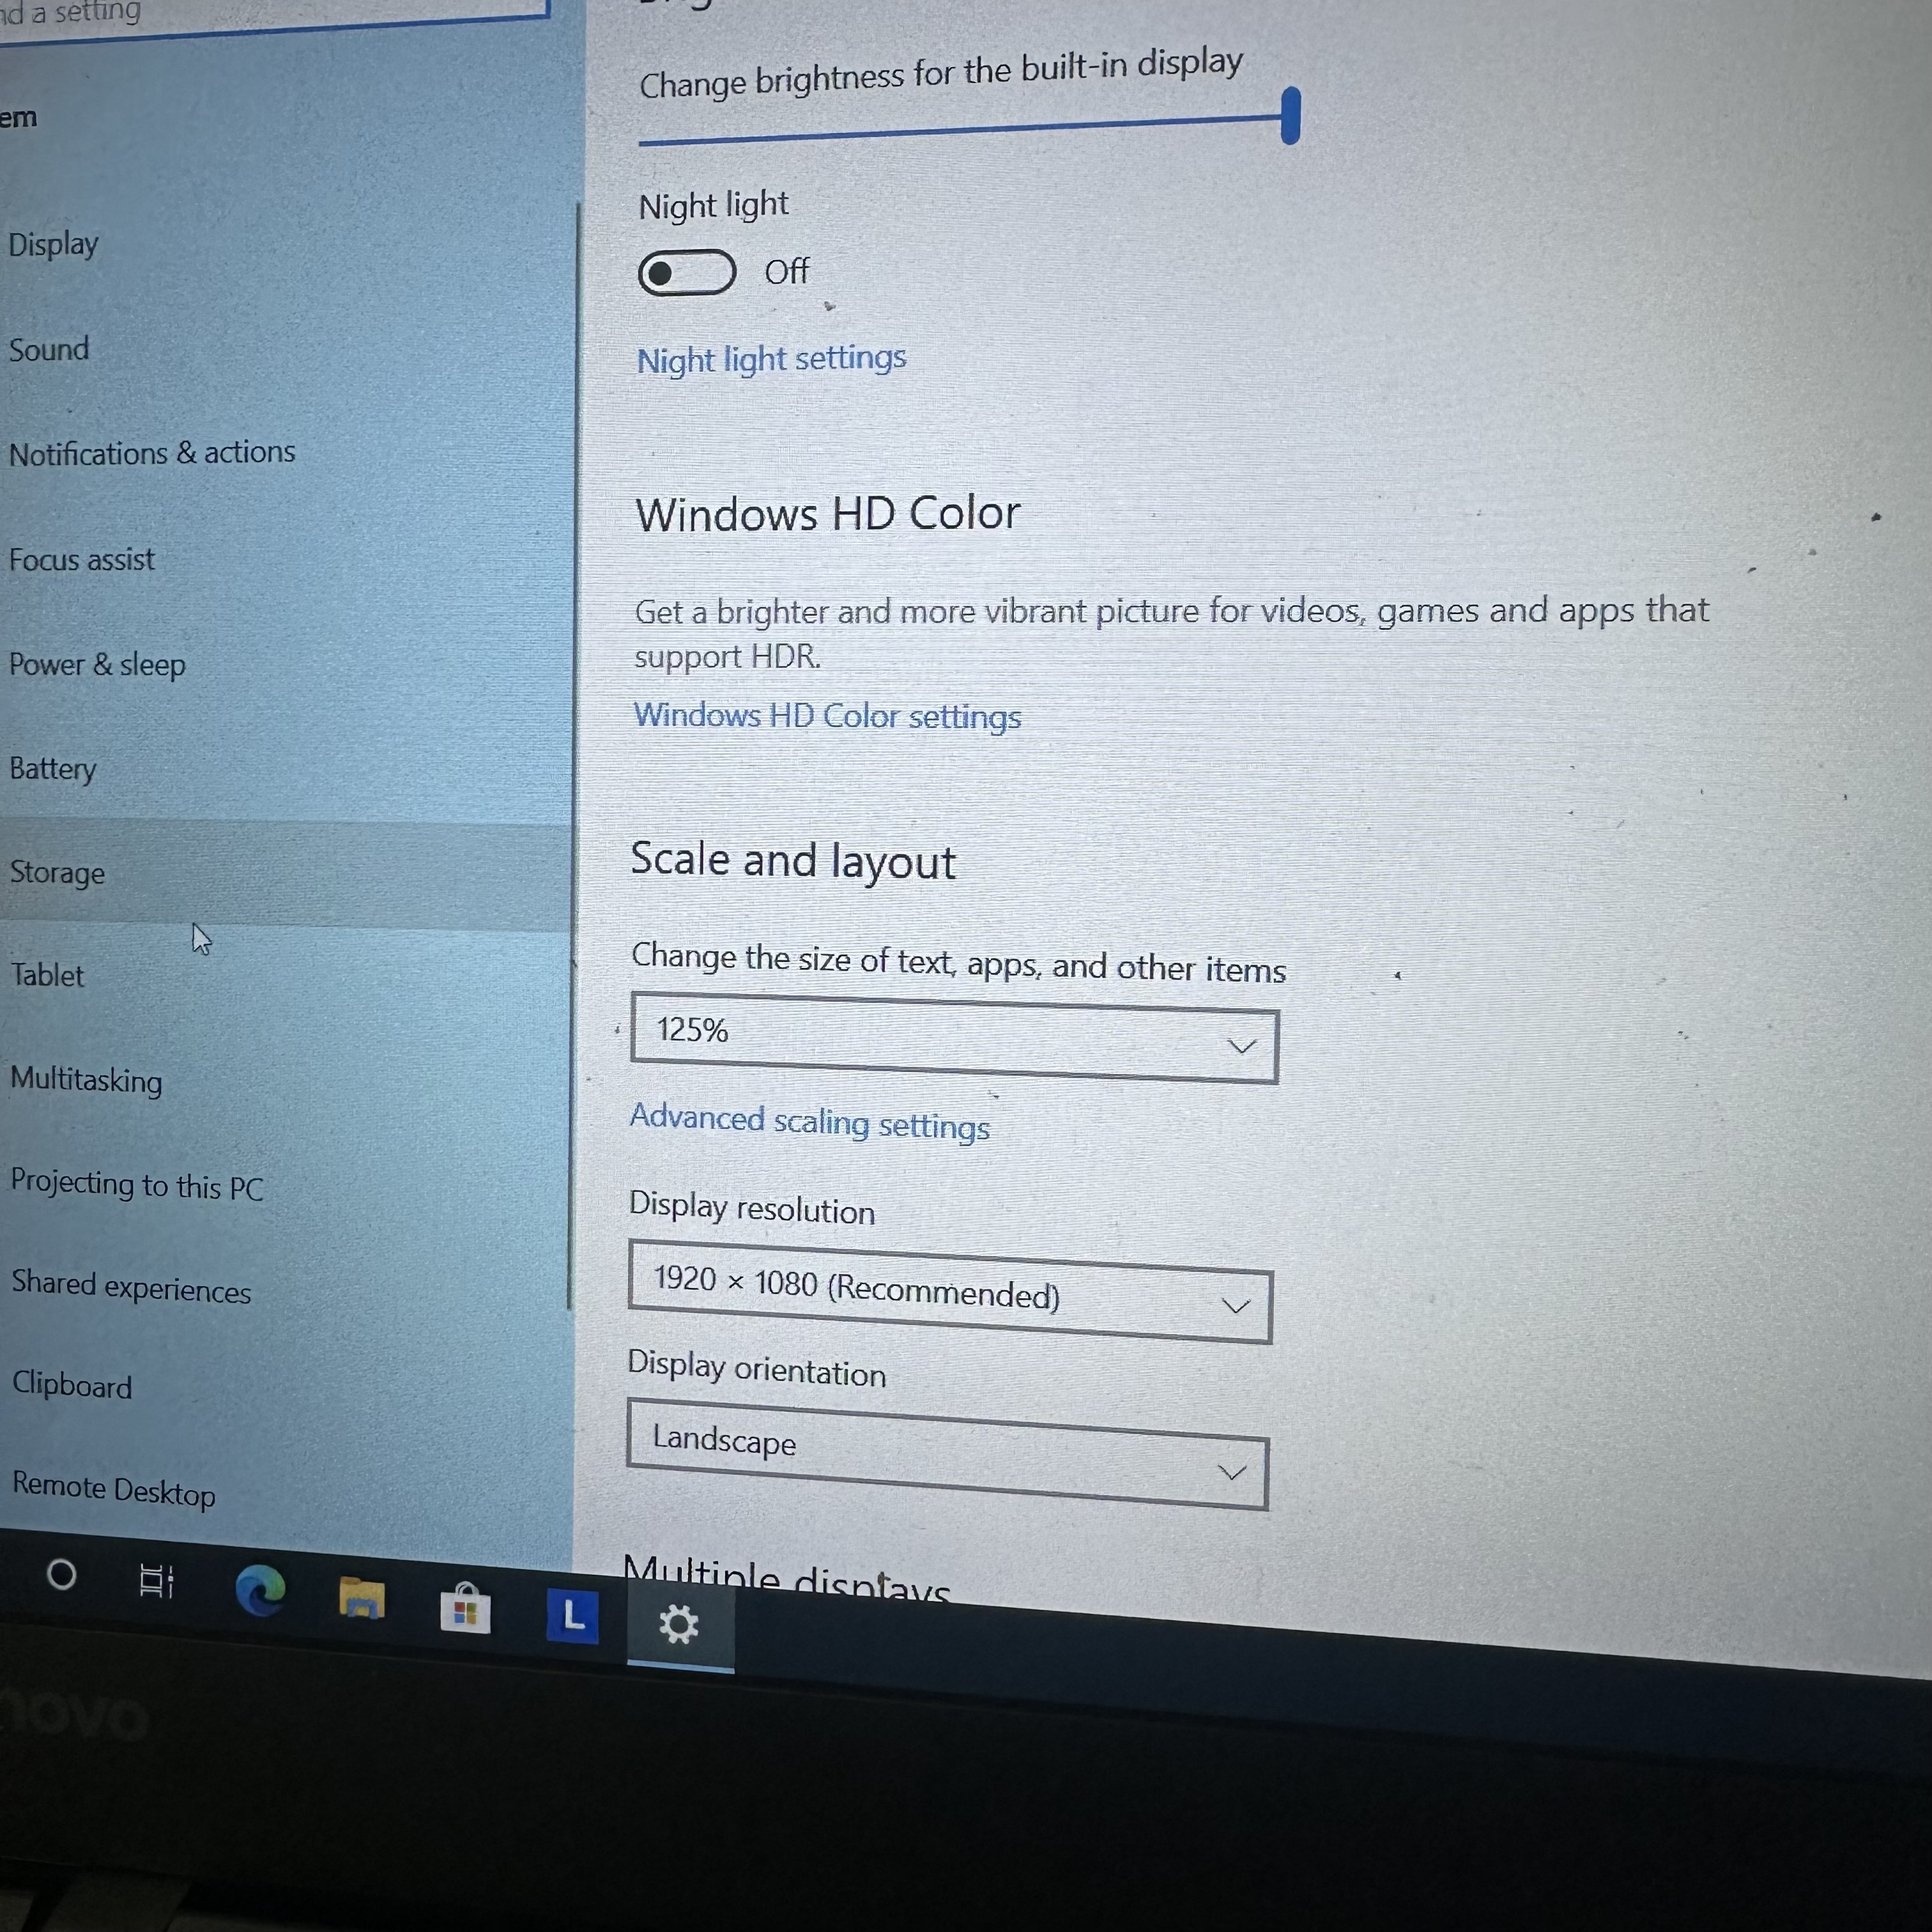This screenshot has height=1932, width=1932.
Task: Click the sidebar vertical scrollbar
Action: tap(574, 755)
